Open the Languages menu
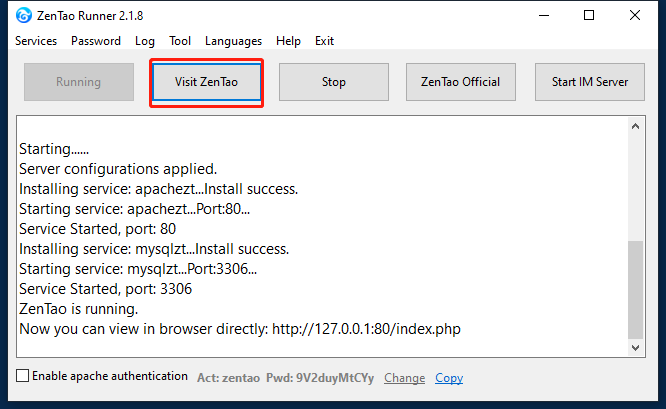 point(233,41)
